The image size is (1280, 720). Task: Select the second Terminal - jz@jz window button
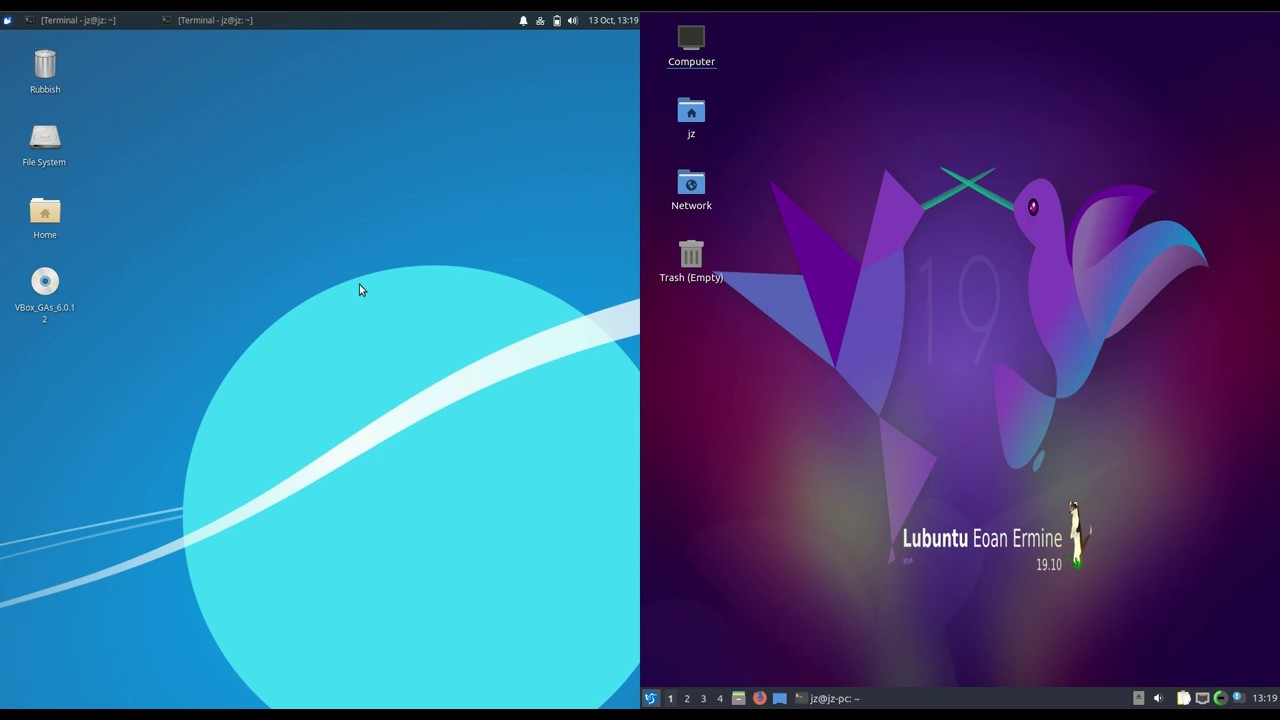pyautogui.click(x=207, y=20)
